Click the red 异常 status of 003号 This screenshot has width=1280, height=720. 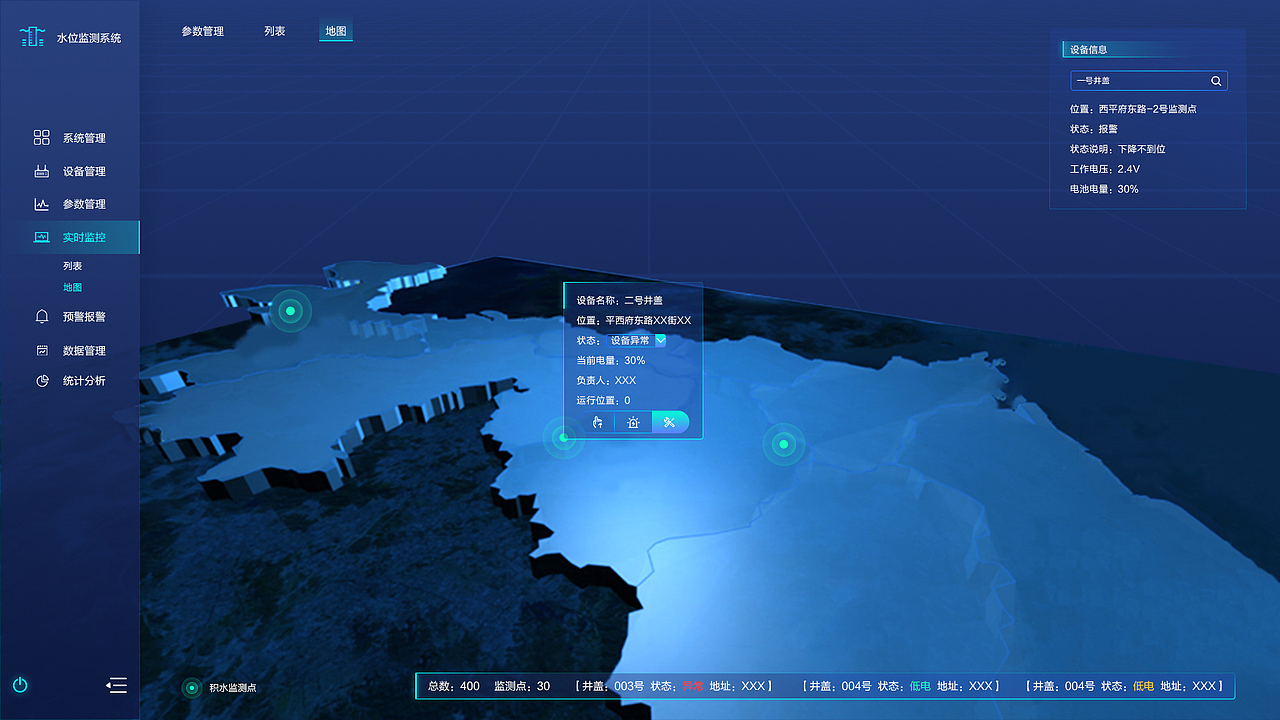pos(693,686)
